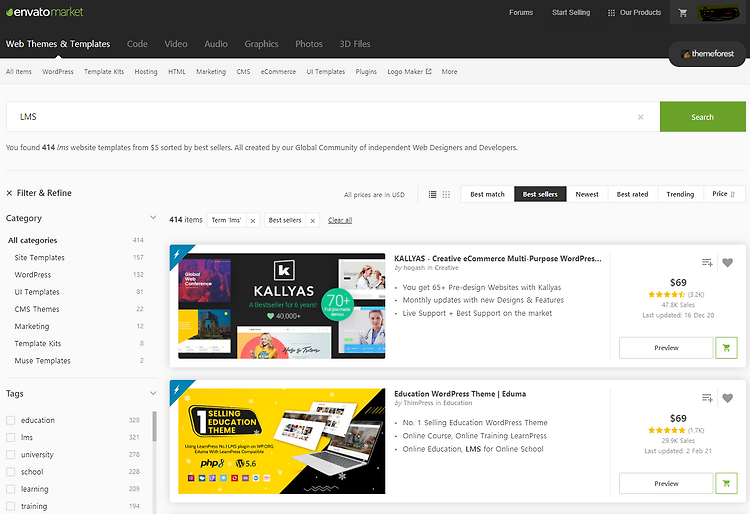This screenshot has width=750, height=514.
Task: Preview the Eduma theme
Action: point(666,483)
